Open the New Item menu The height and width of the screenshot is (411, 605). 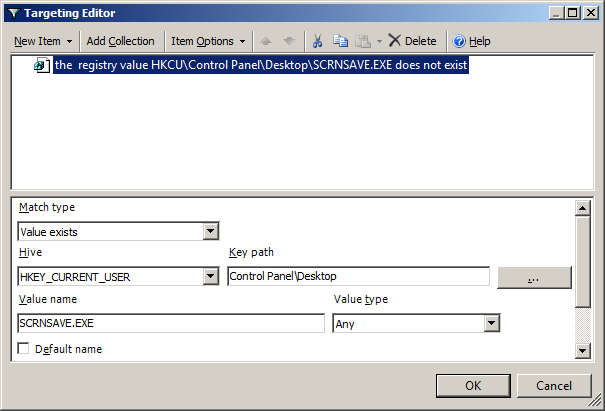tap(42, 41)
